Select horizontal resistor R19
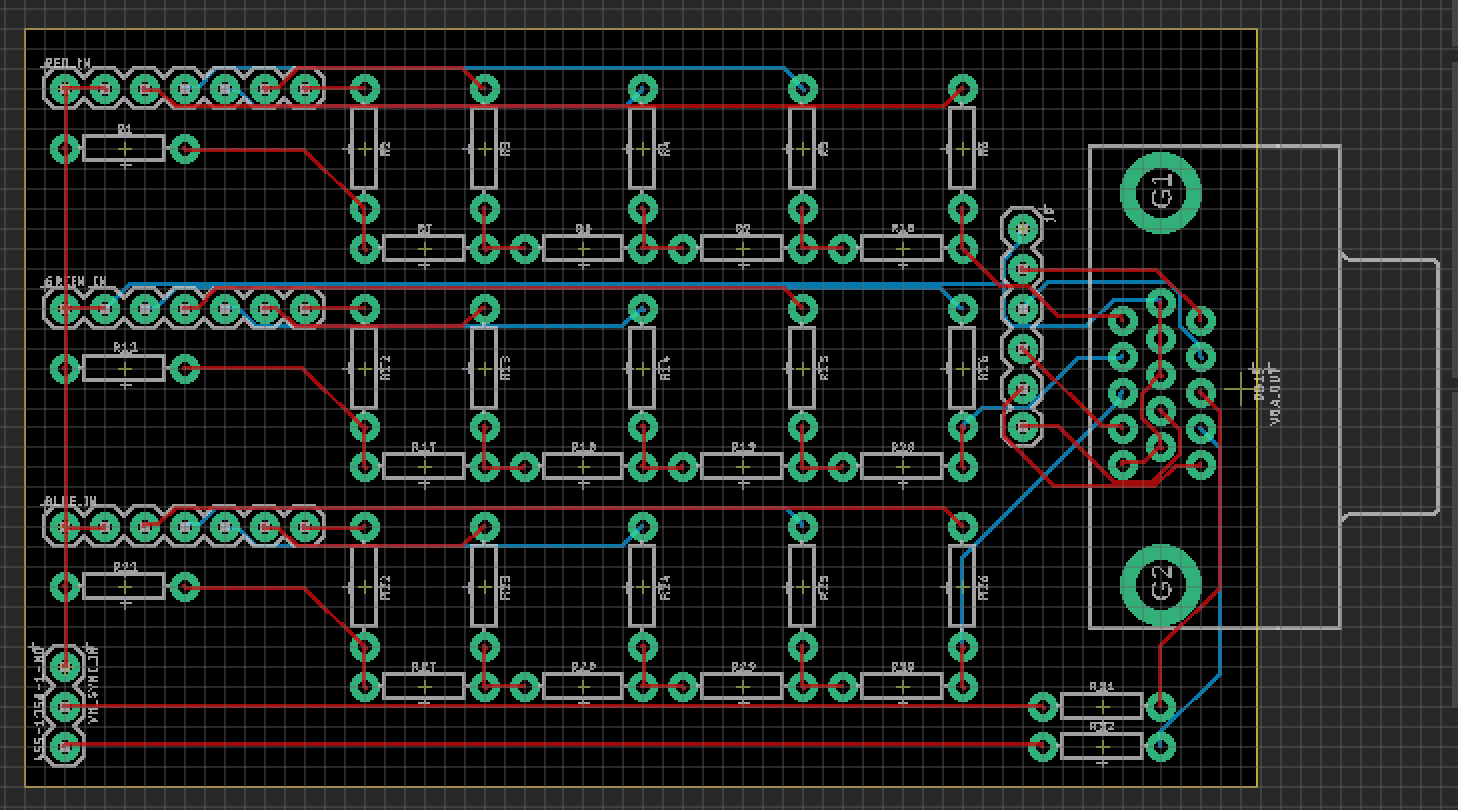 click(742, 466)
